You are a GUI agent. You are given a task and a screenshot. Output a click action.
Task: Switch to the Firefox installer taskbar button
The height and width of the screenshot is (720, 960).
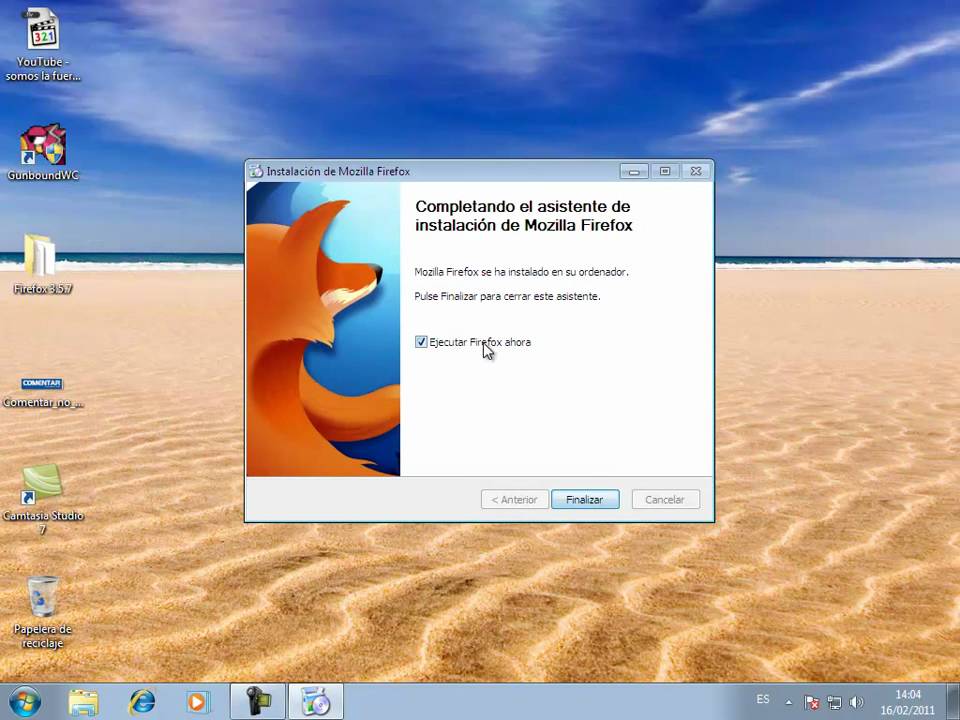click(315, 702)
